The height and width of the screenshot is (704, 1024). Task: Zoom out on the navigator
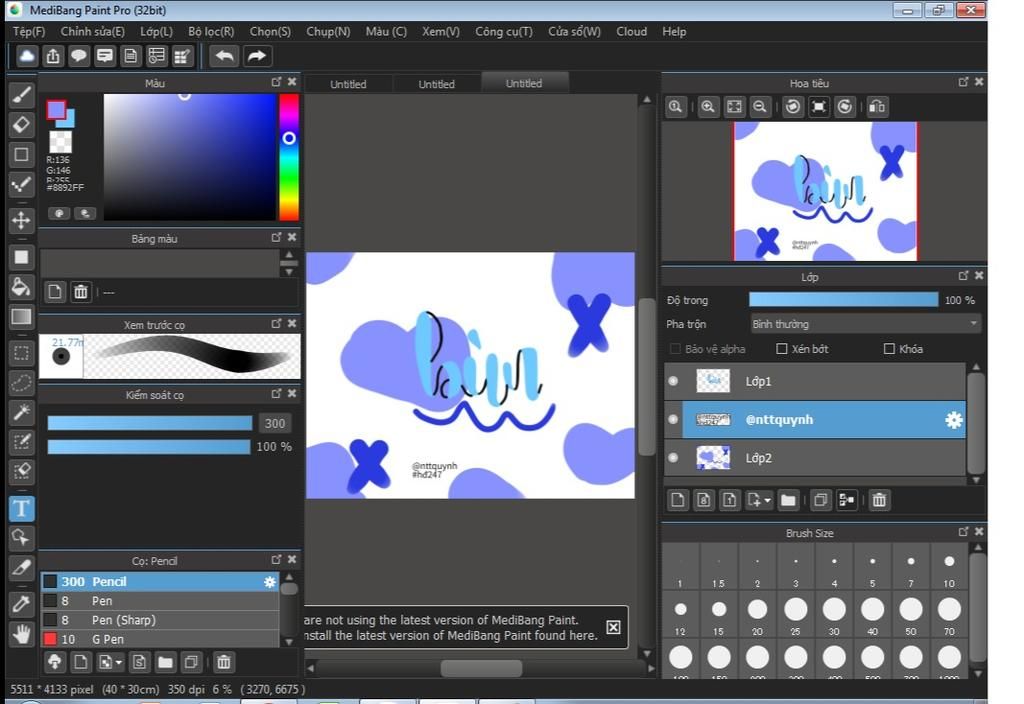760,107
